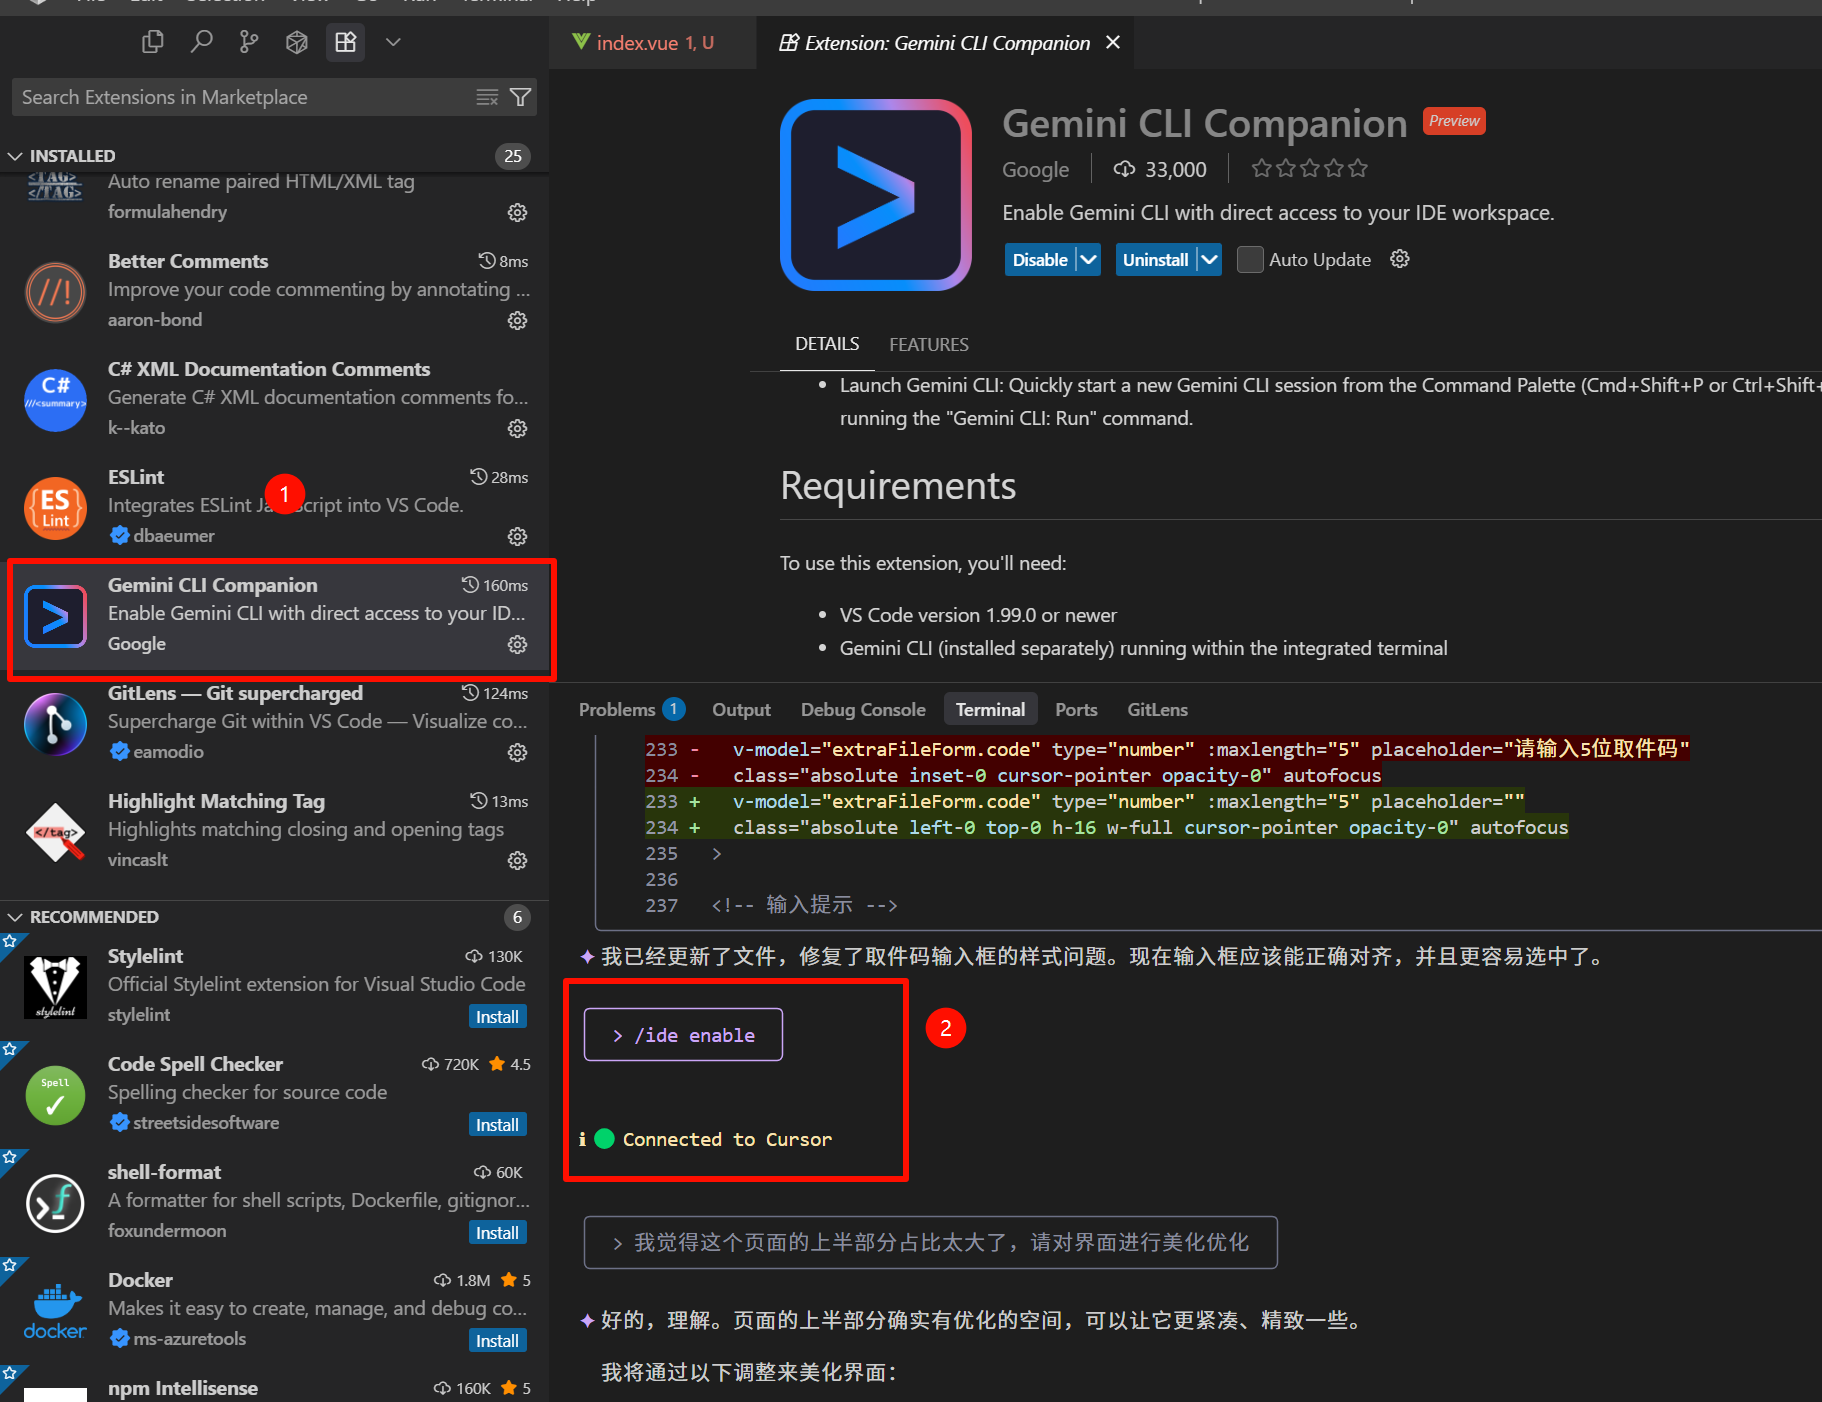The image size is (1822, 1402).
Task: Select the Stylelint extension icon
Action: point(55,987)
